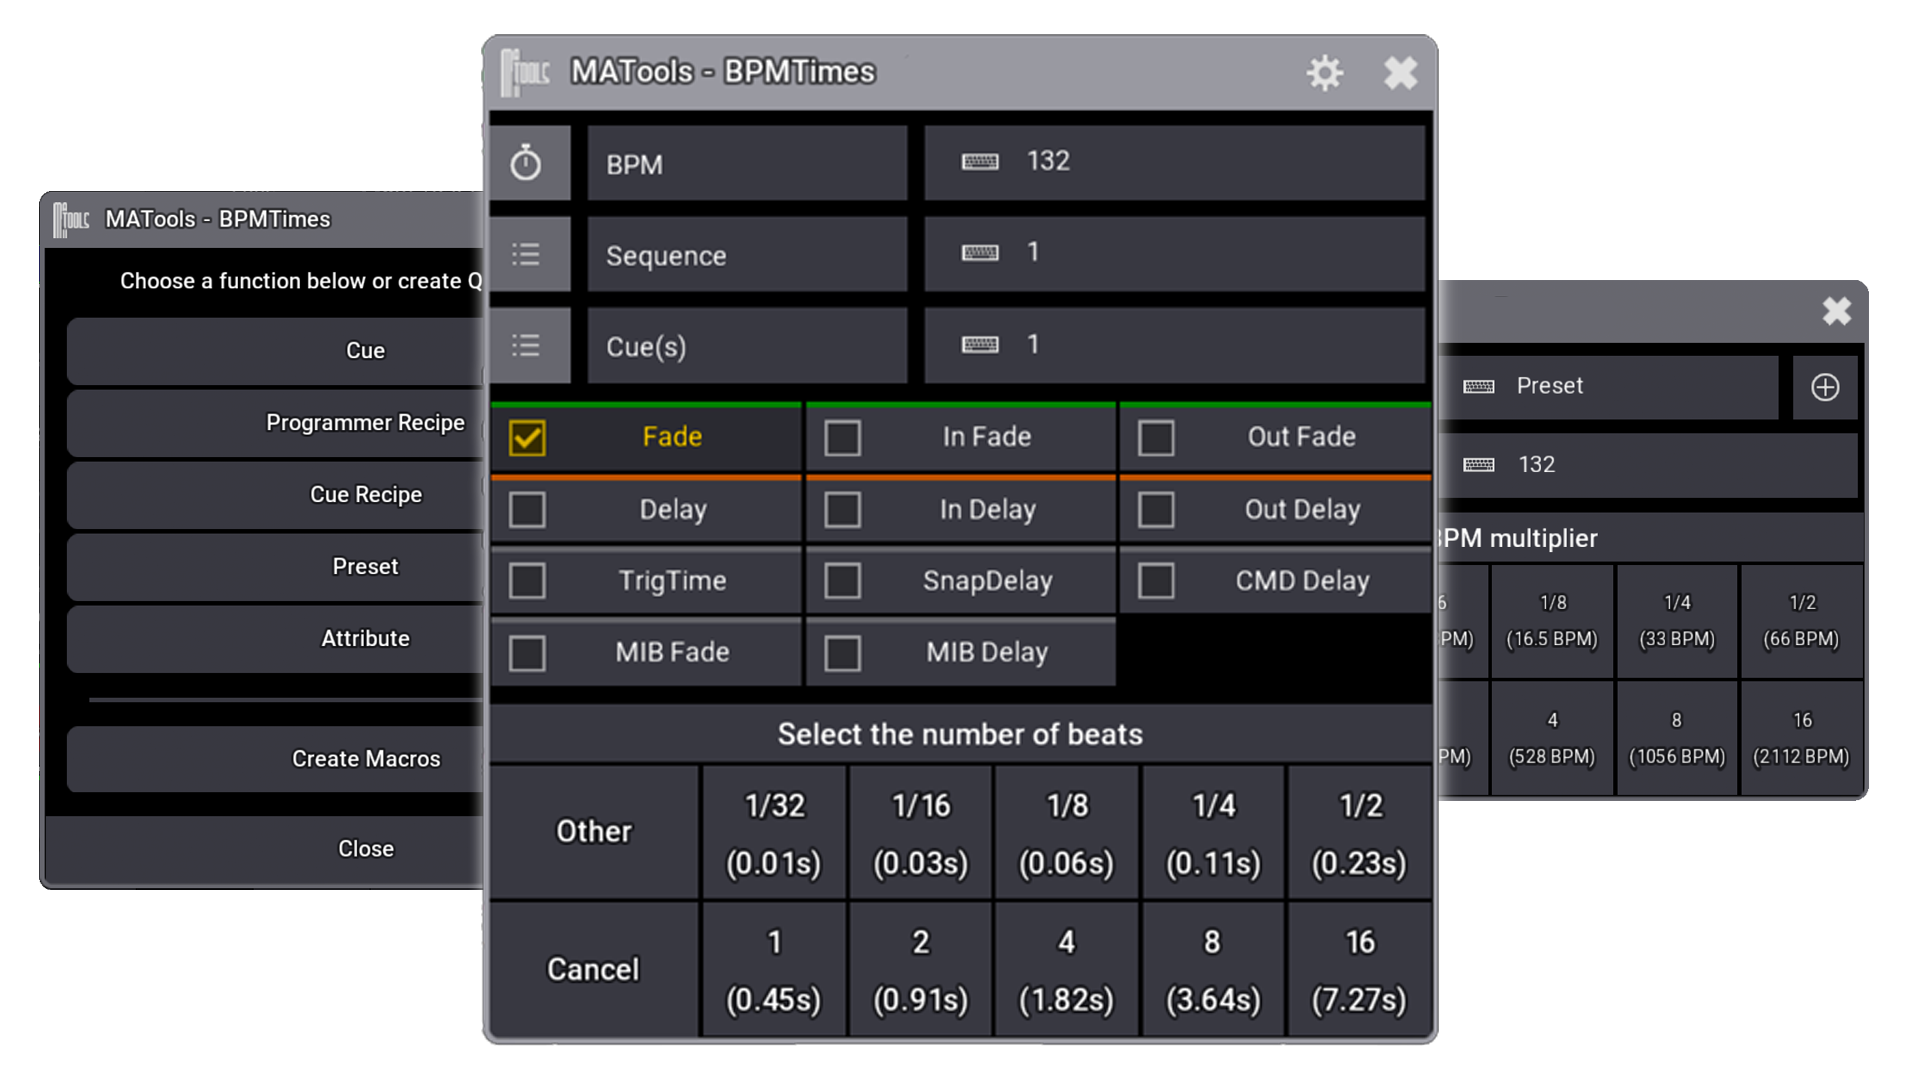The width and height of the screenshot is (1920, 1080).
Task: Select 1 beat (0.45s)
Action: [x=774, y=969]
